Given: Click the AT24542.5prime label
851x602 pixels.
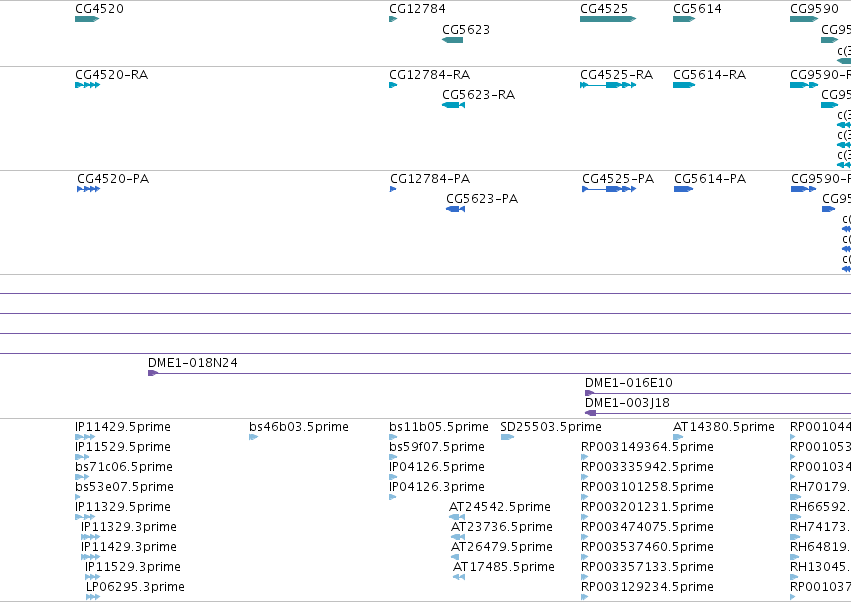Looking at the screenshot, I should pyautogui.click(x=500, y=506).
